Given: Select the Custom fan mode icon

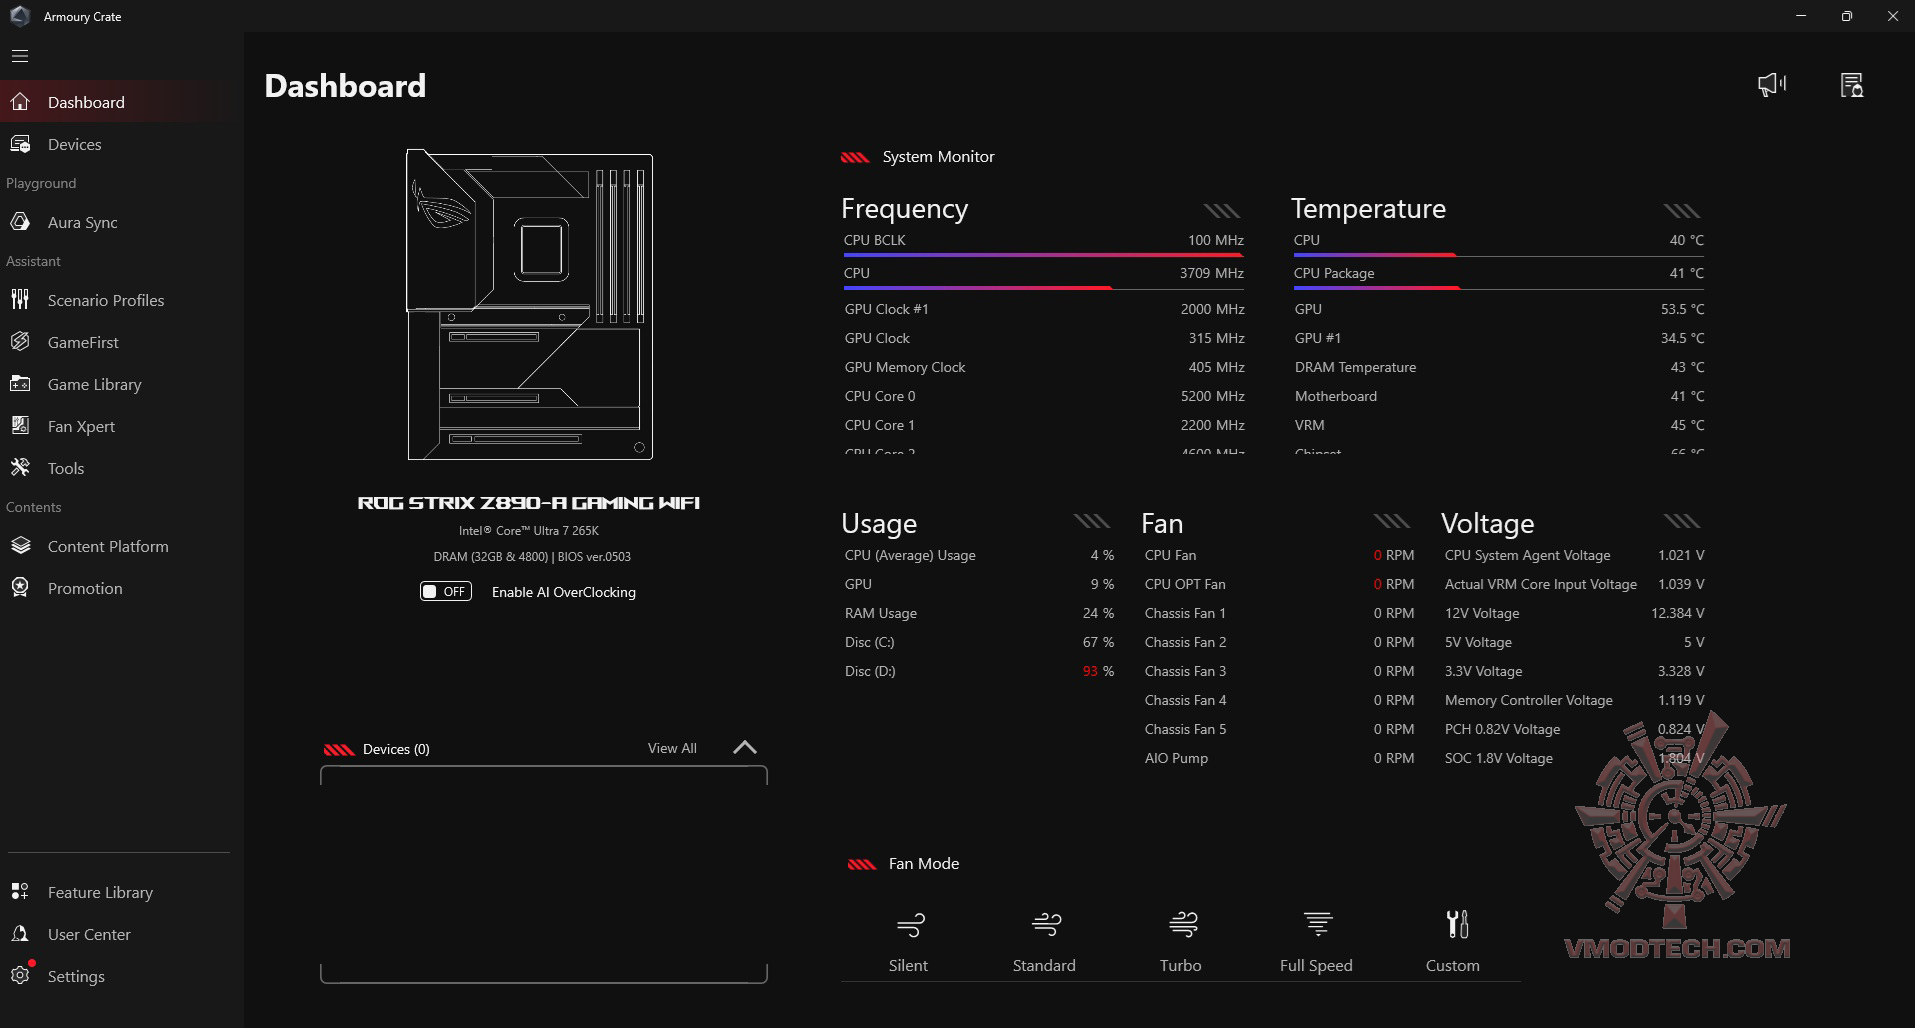Looking at the screenshot, I should (x=1457, y=925).
